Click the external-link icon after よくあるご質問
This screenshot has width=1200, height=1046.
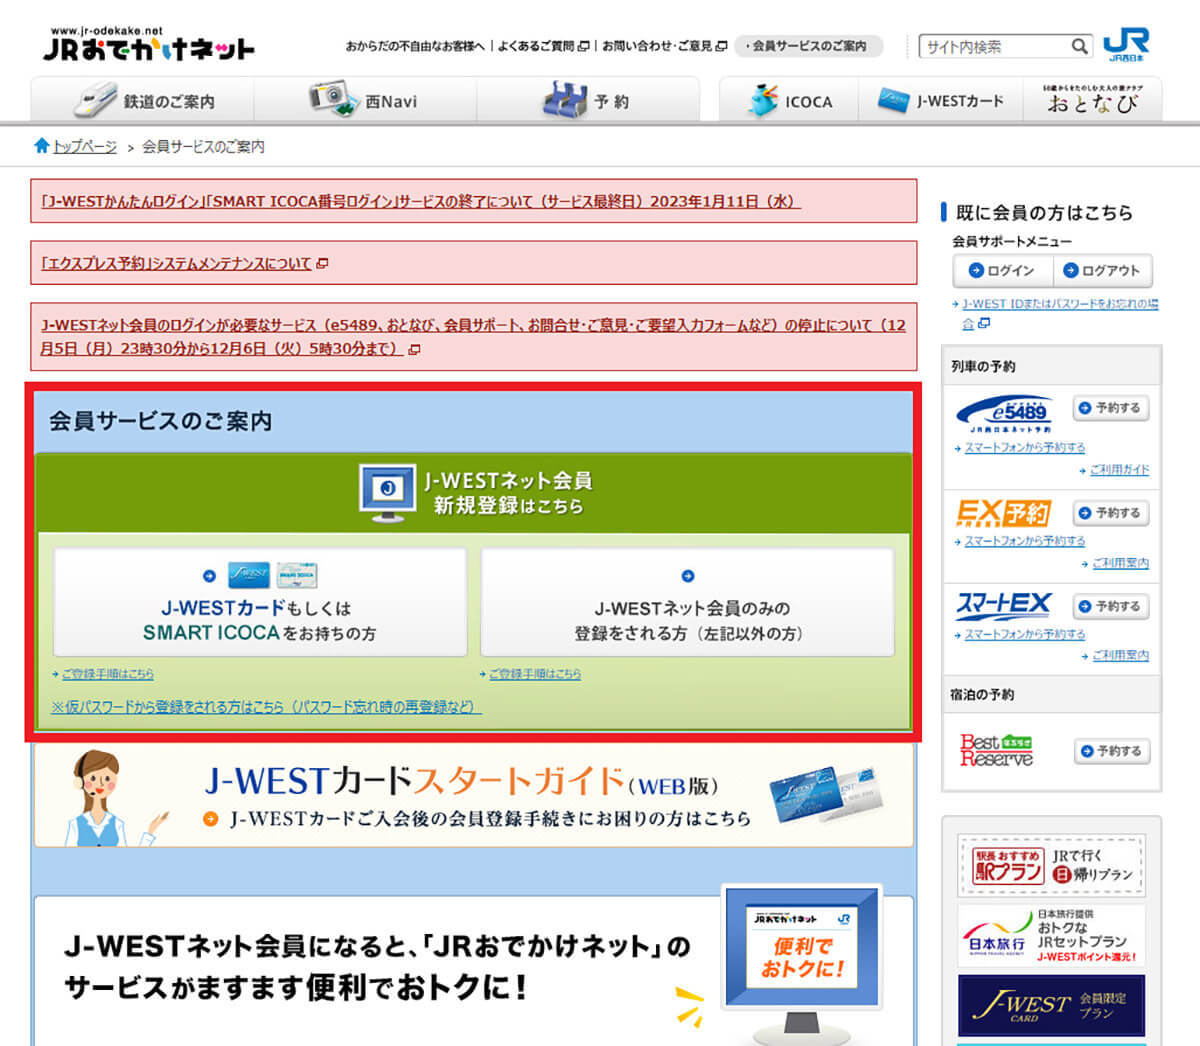pos(583,46)
